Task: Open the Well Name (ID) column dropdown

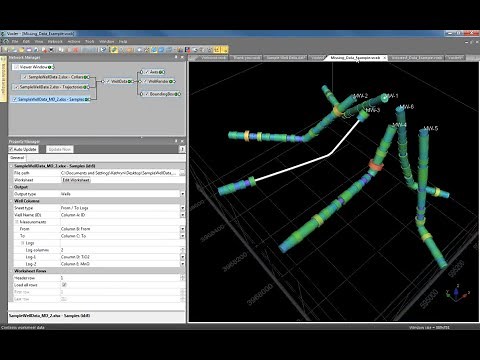Action: tap(182, 215)
